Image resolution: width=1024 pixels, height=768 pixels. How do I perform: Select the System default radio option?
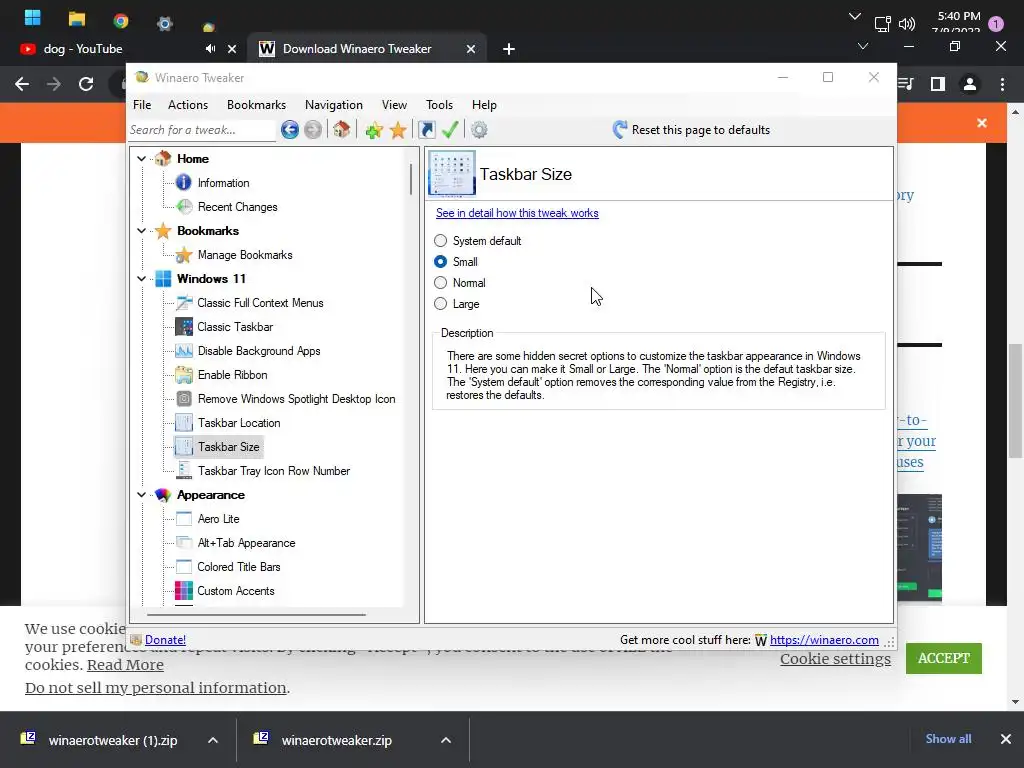(x=441, y=241)
